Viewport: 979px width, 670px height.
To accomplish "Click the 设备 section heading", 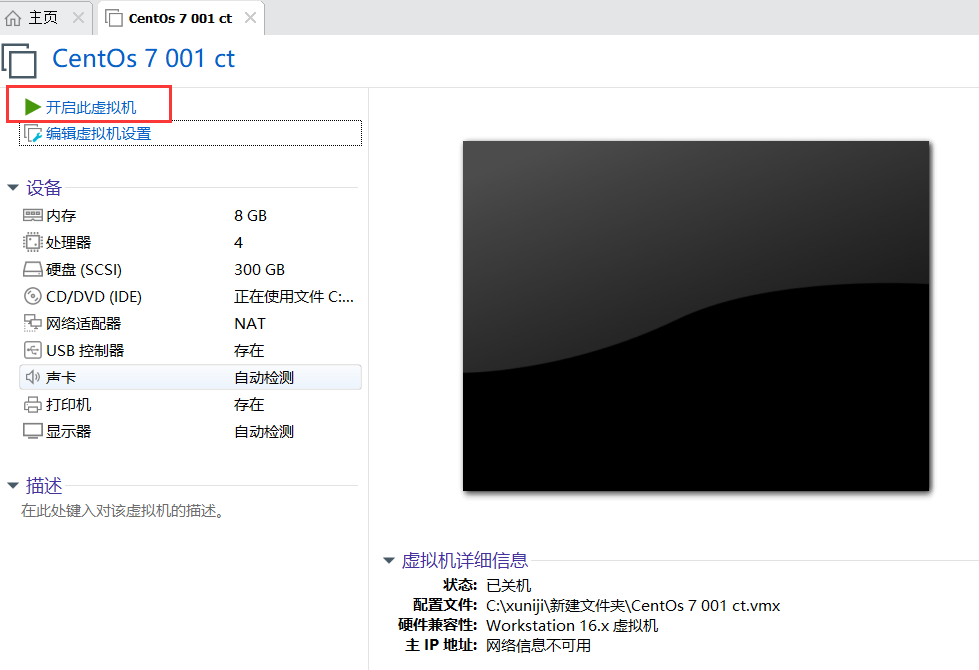I will [44, 187].
